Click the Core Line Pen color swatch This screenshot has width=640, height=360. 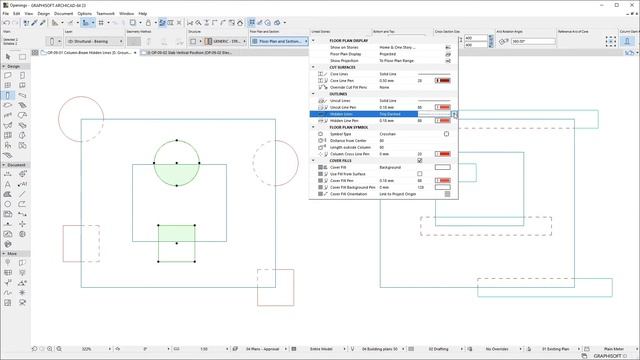442,81
